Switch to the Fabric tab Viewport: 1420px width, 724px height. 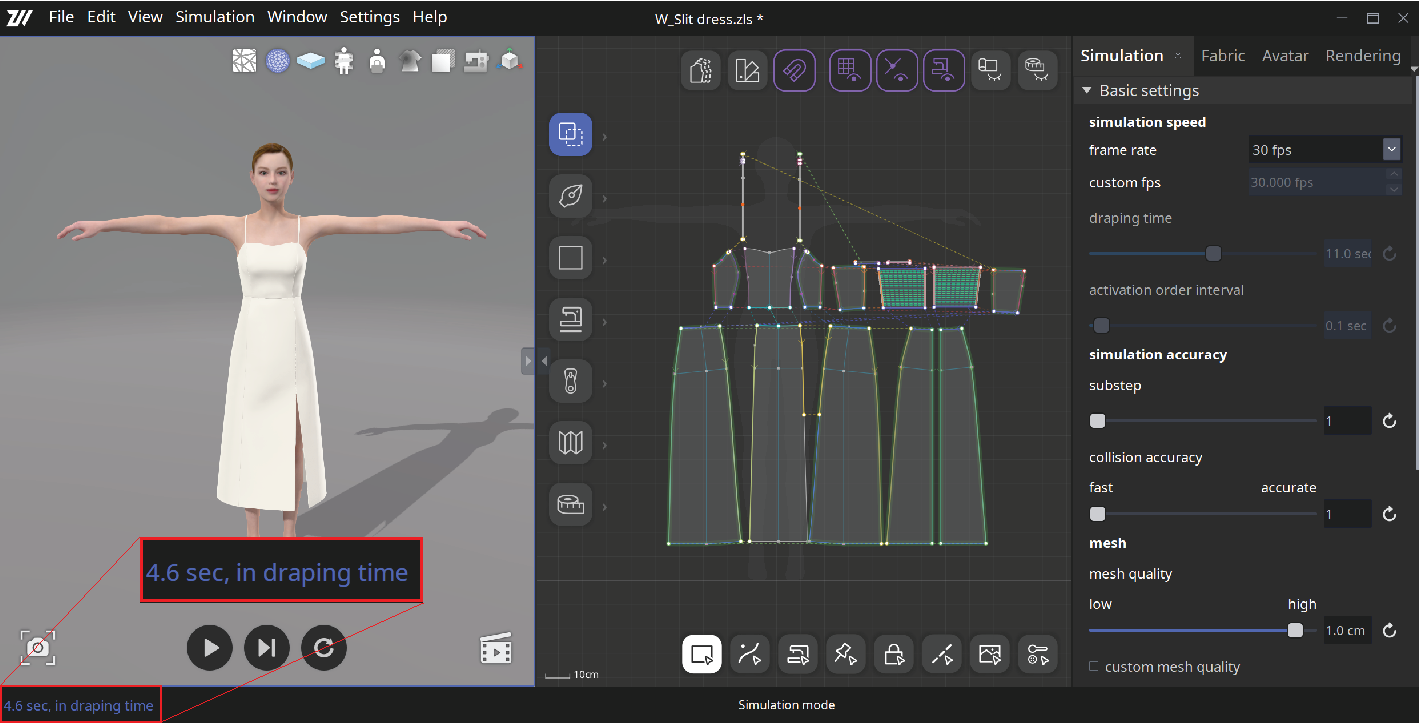(1223, 56)
